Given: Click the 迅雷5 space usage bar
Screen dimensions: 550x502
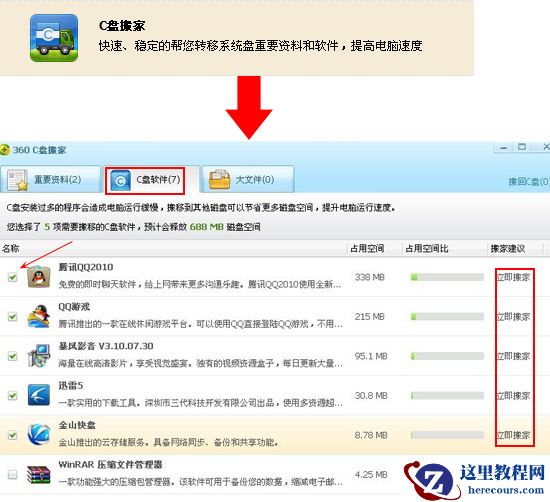Looking at the screenshot, I should [447, 396].
